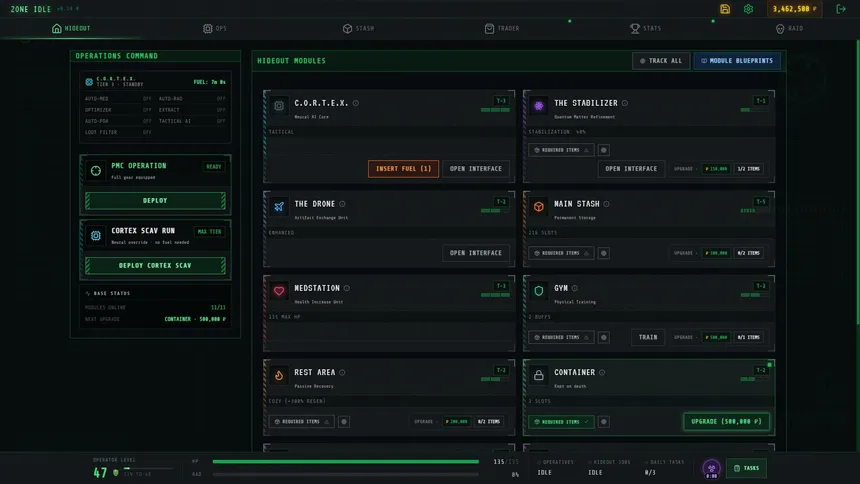Click the page scrollbar on right edge

click(x=858, y=181)
